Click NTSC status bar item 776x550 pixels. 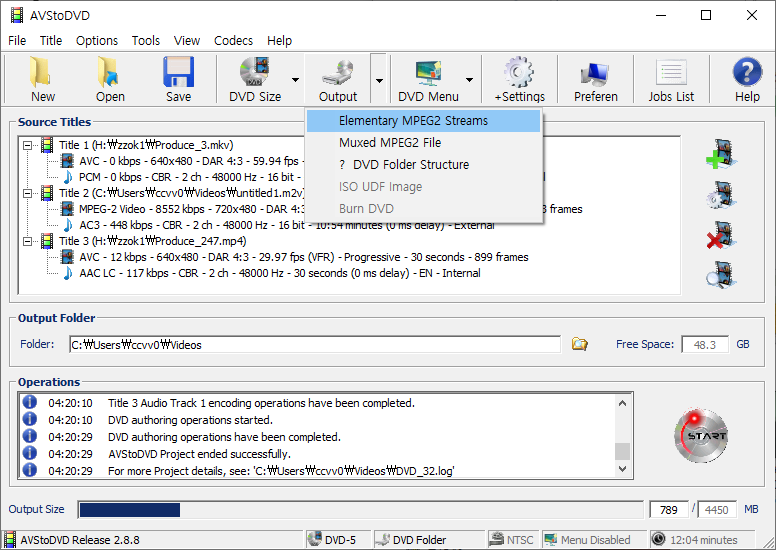(x=512, y=540)
